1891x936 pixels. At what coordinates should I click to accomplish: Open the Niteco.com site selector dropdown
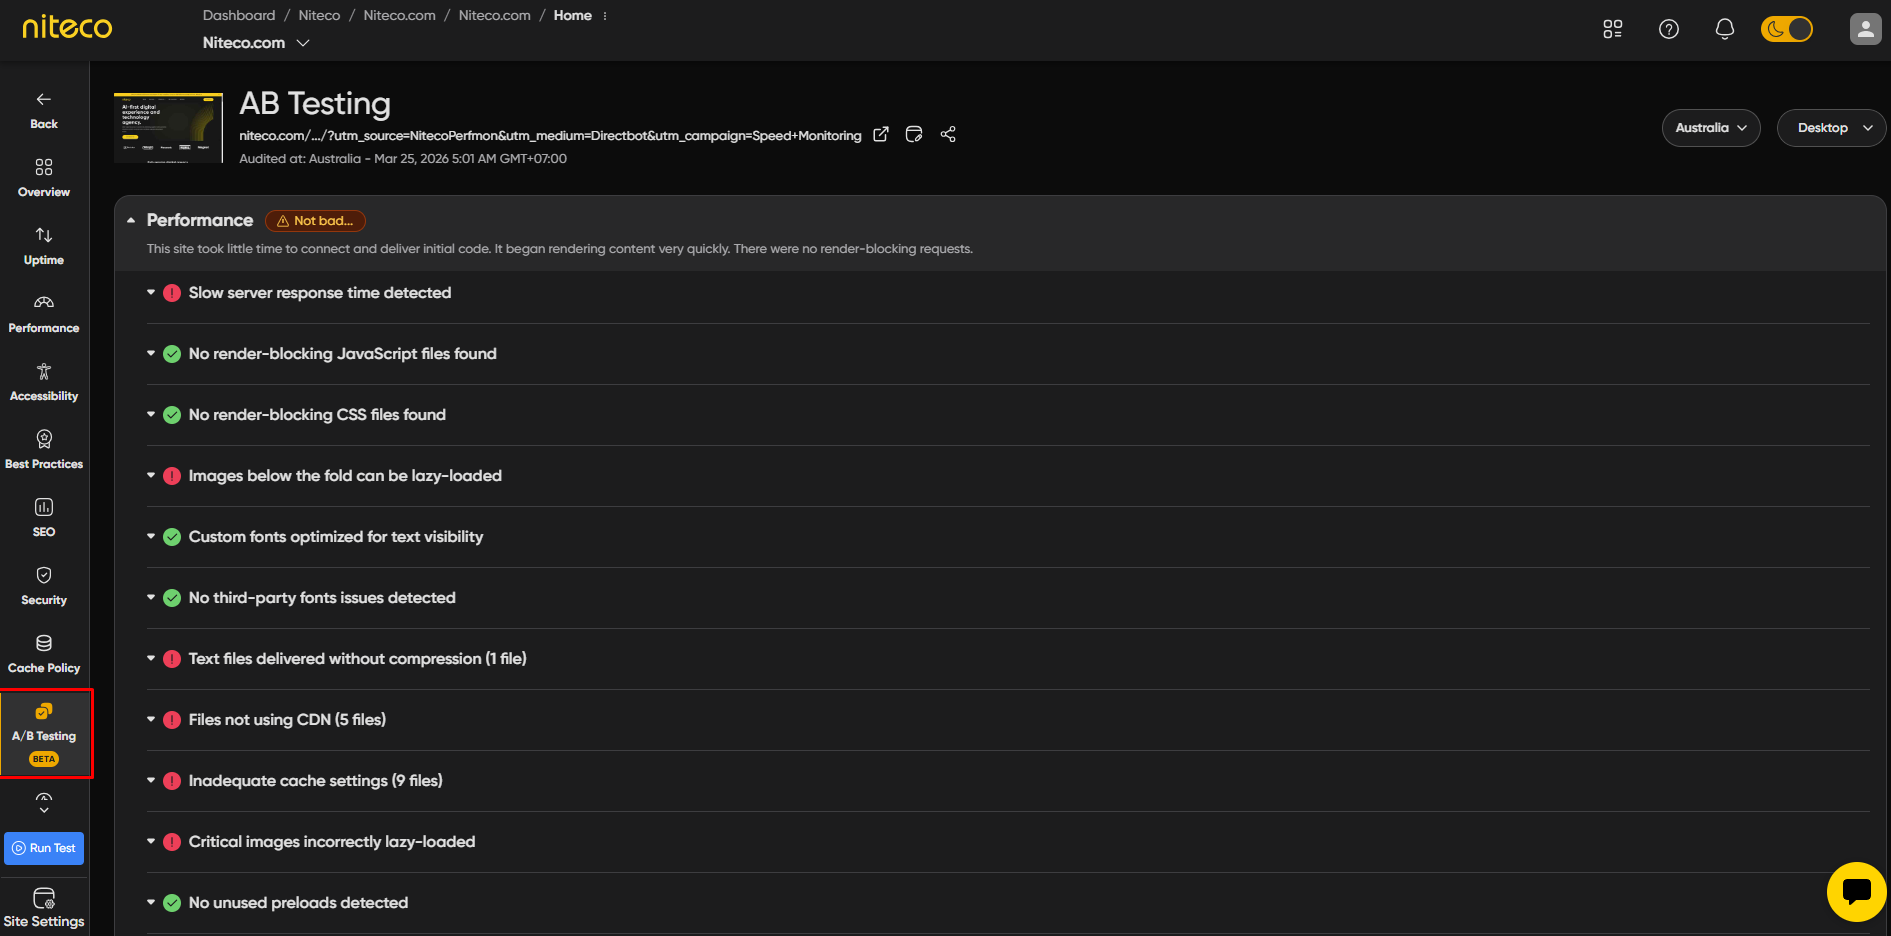256,43
